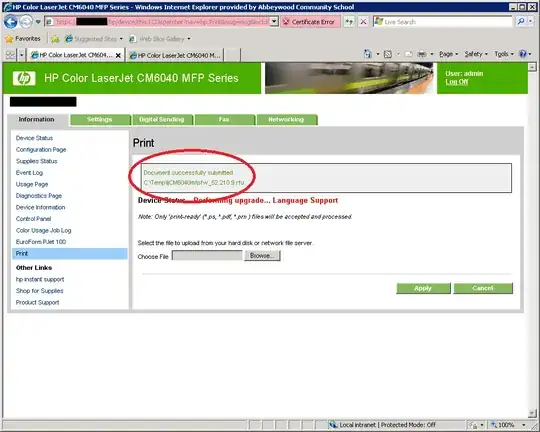This screenshot has width=540, height=432.
Task: Click the browser Forward arrow button
Action: [26, 22]
